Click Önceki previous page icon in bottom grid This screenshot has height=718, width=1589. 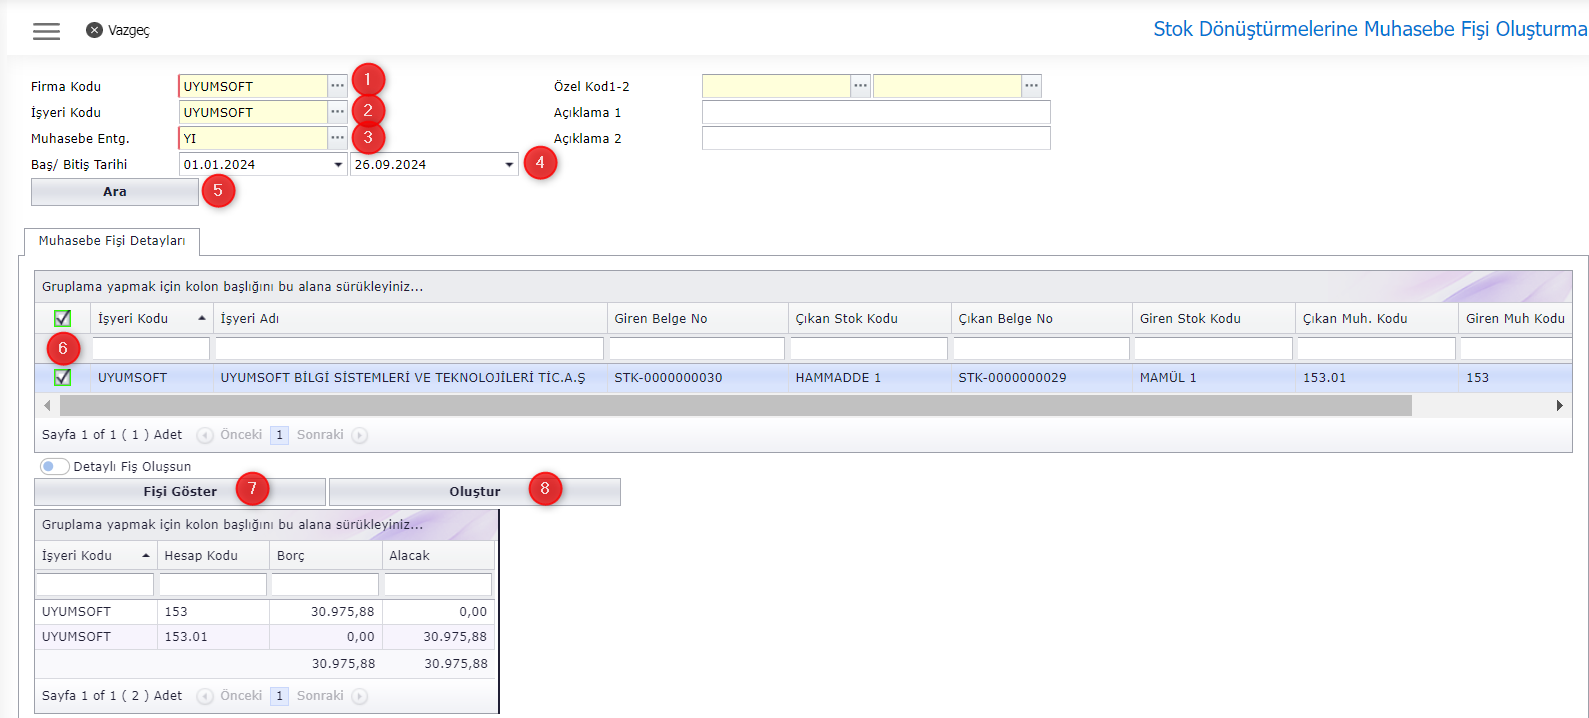205,696
